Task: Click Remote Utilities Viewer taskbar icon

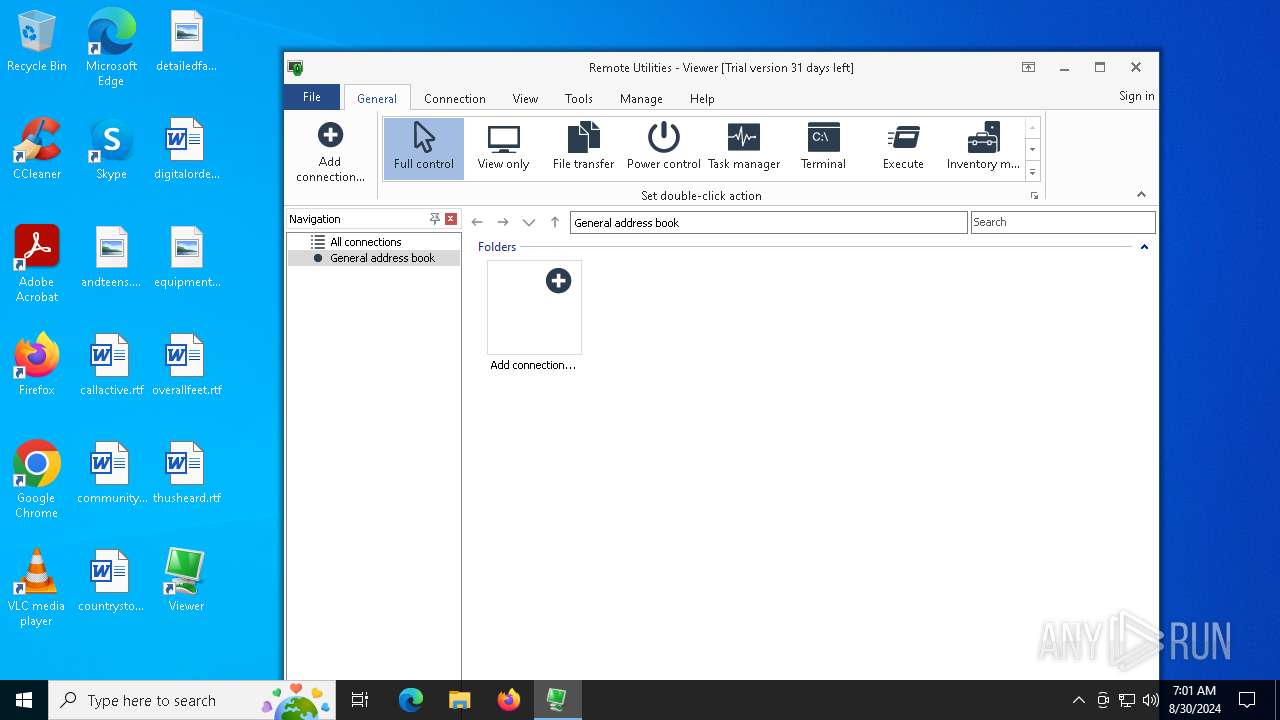Action: click(x=557, y=700)
